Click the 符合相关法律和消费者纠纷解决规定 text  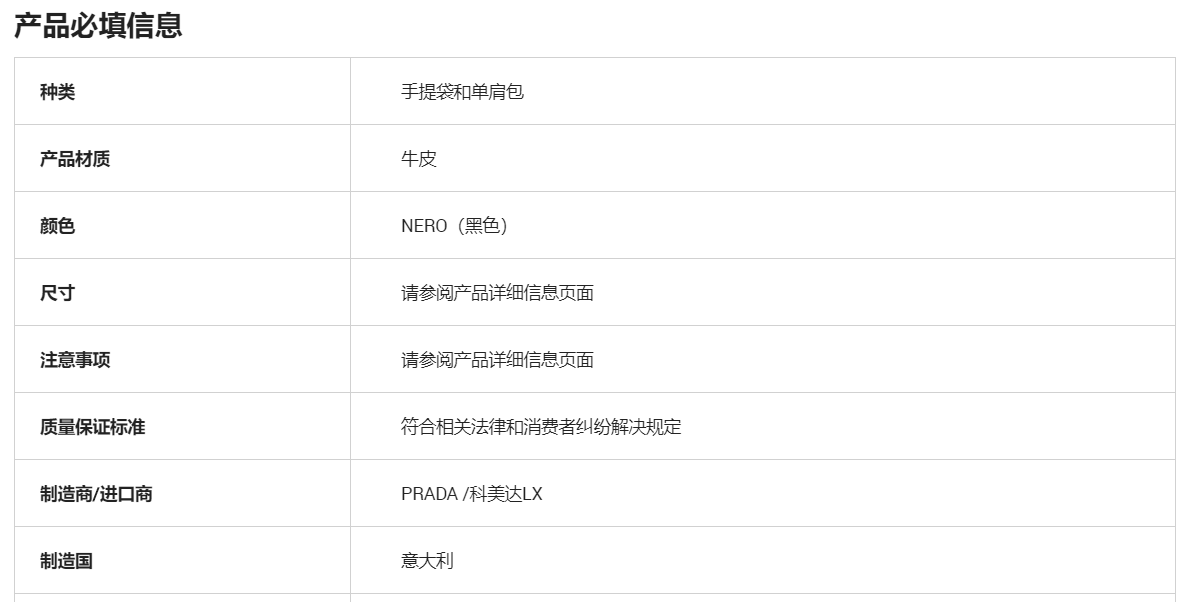click(541, 427)
